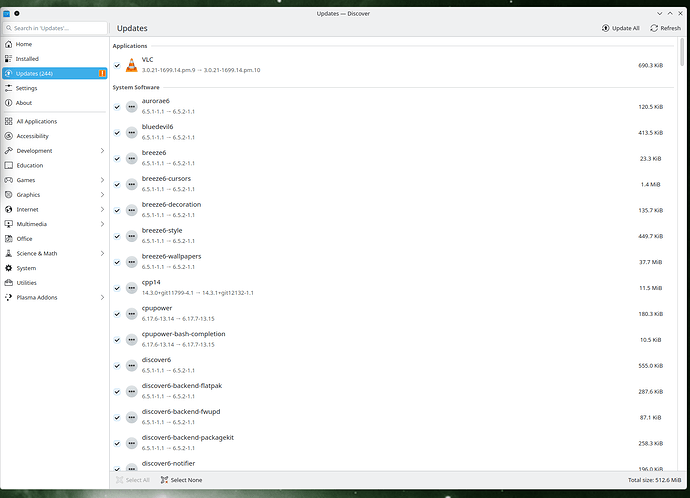The image size is (690, 498).
Task: Click the Update All button
Action: tap(620, 28)
